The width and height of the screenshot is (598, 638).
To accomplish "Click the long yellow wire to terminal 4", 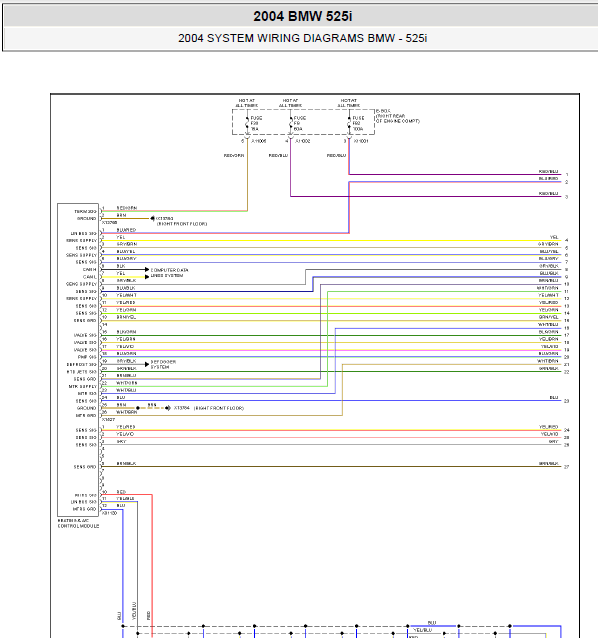I will [331, 240].
